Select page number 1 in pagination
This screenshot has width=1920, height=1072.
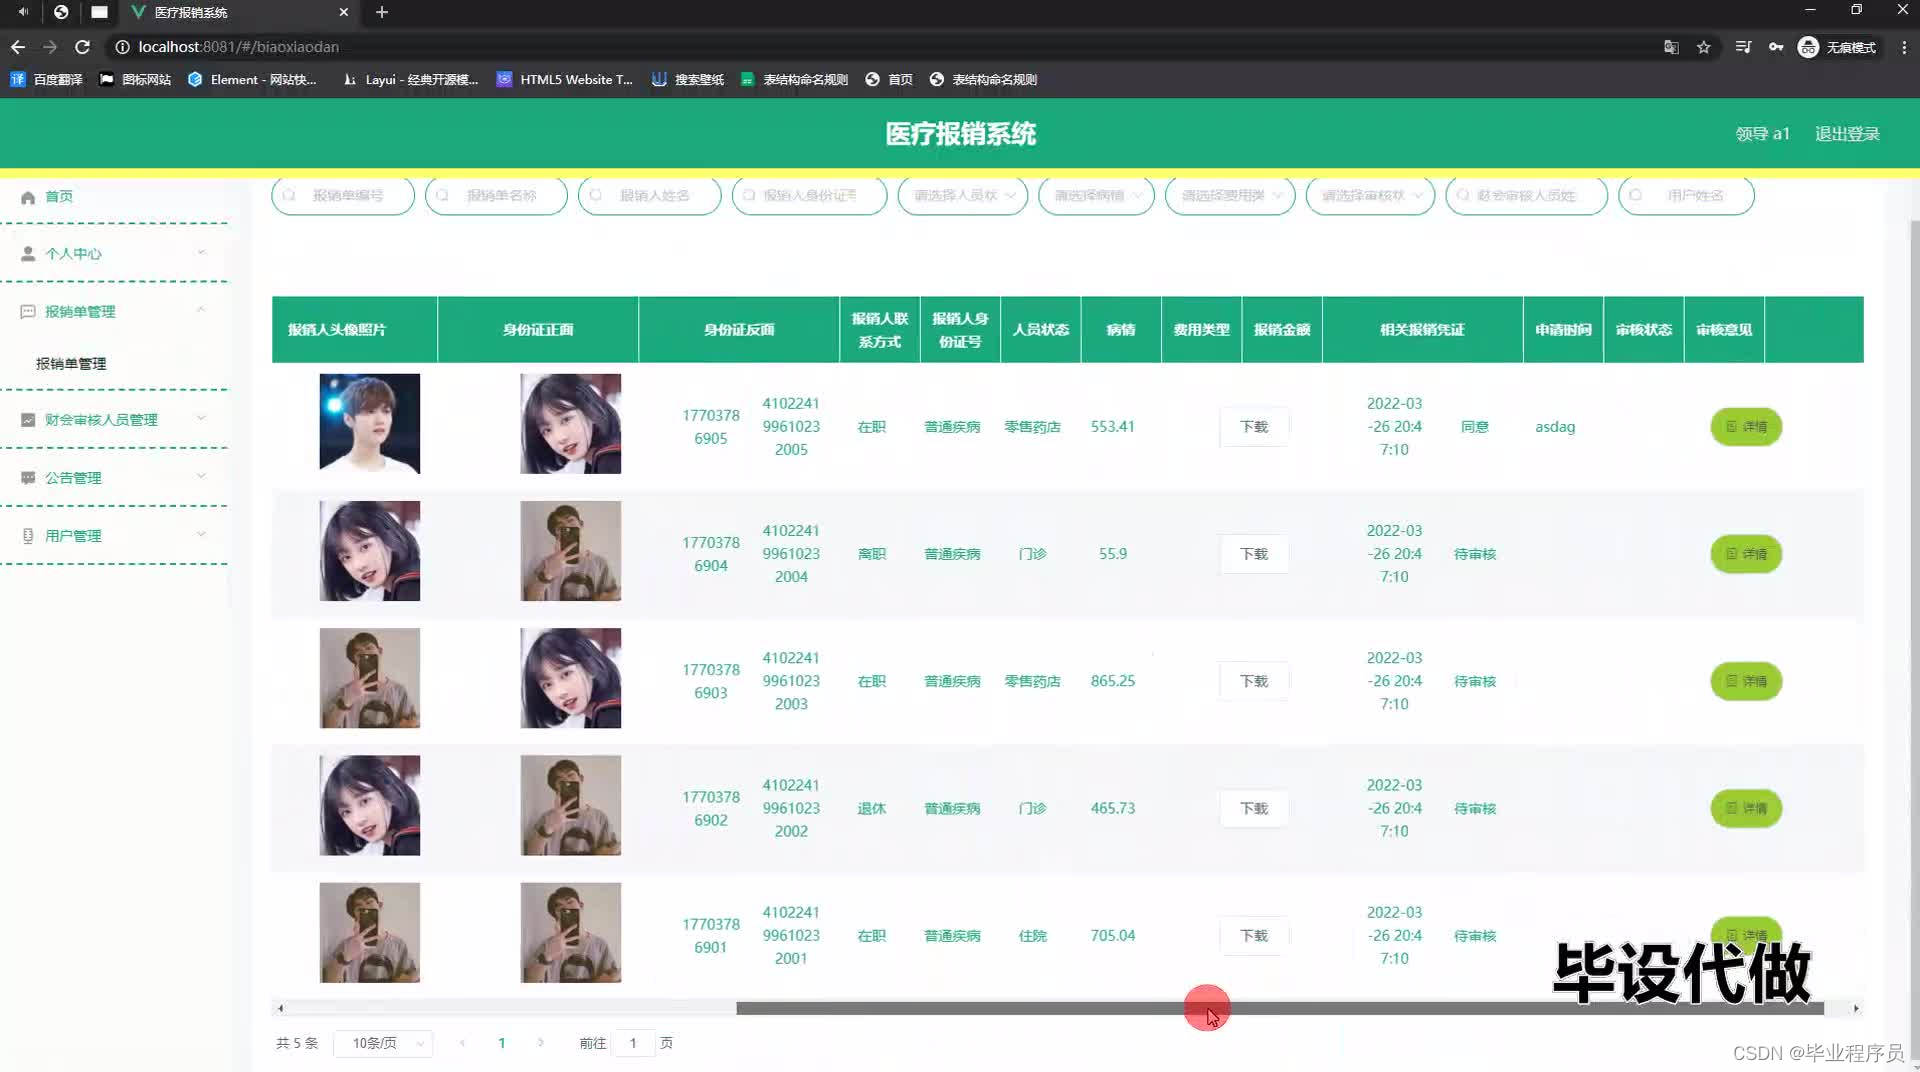502,1043
